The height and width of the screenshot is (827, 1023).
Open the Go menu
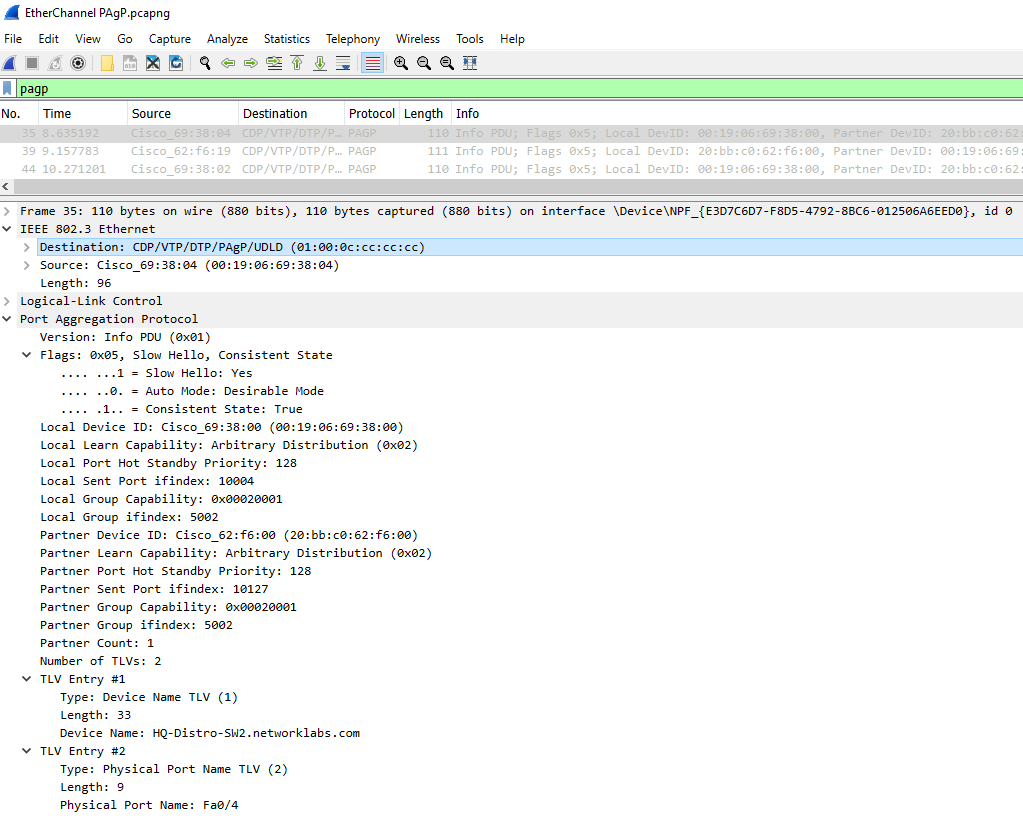tap(125, 39)
